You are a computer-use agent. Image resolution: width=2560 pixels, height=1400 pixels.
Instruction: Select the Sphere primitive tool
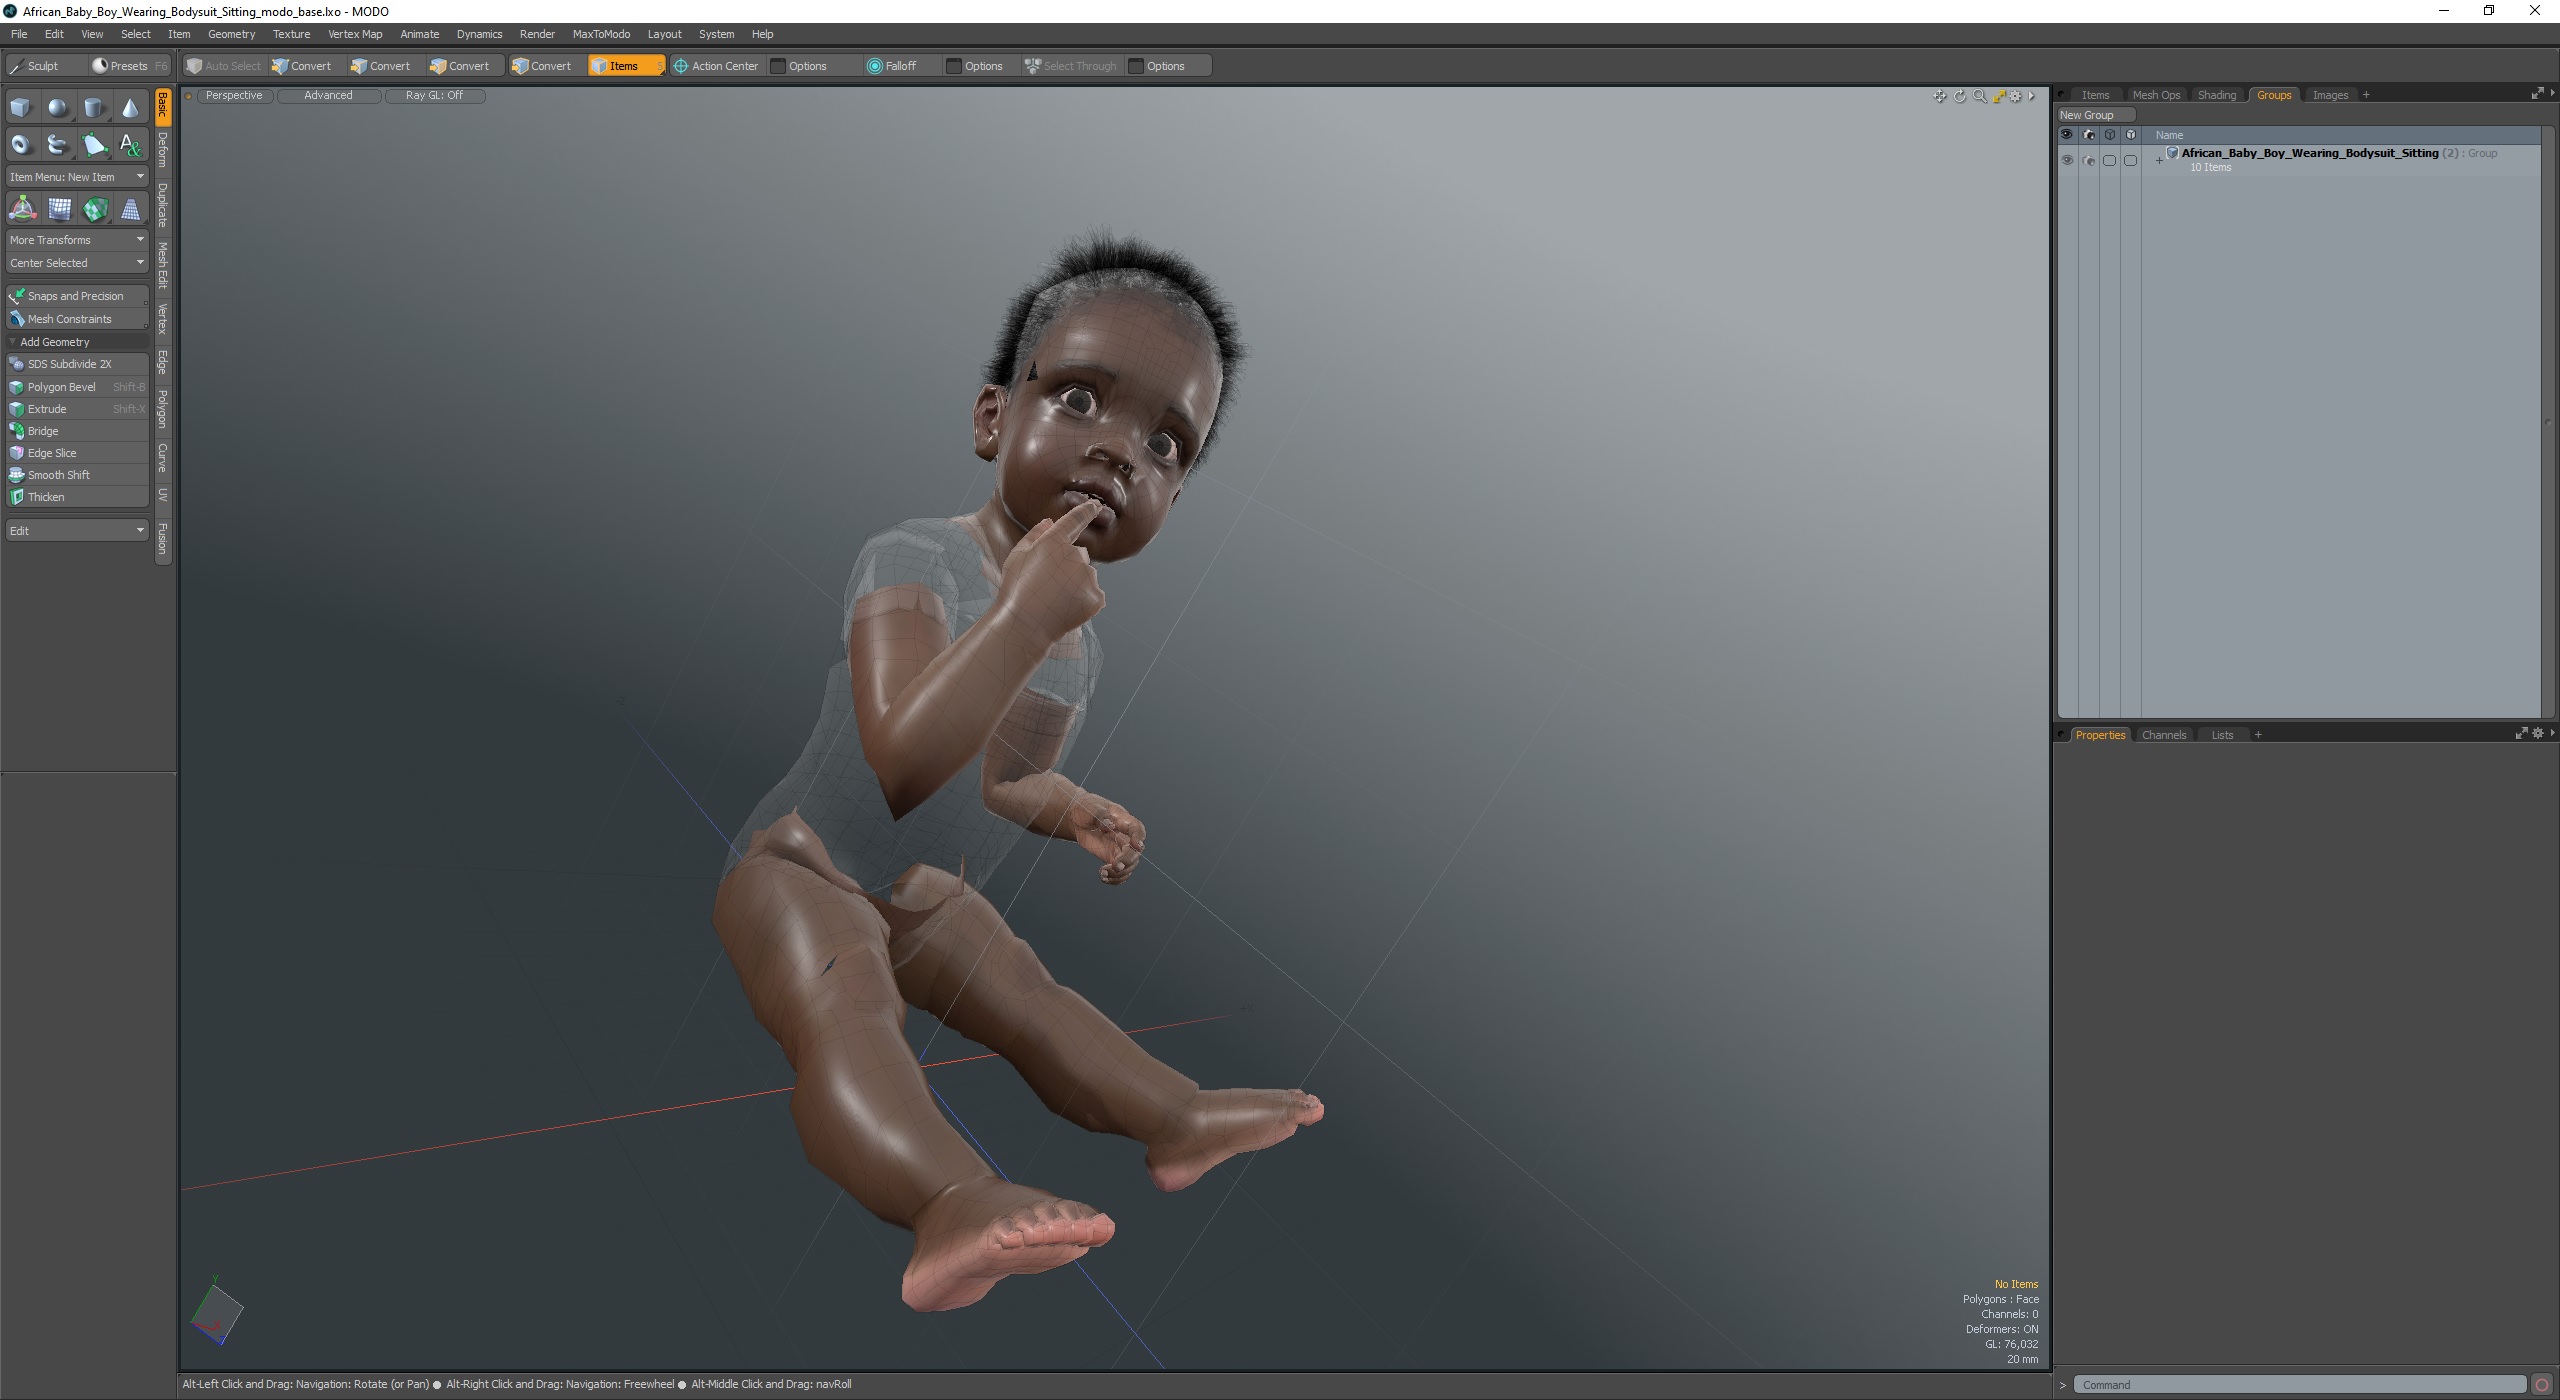(58, 108)
